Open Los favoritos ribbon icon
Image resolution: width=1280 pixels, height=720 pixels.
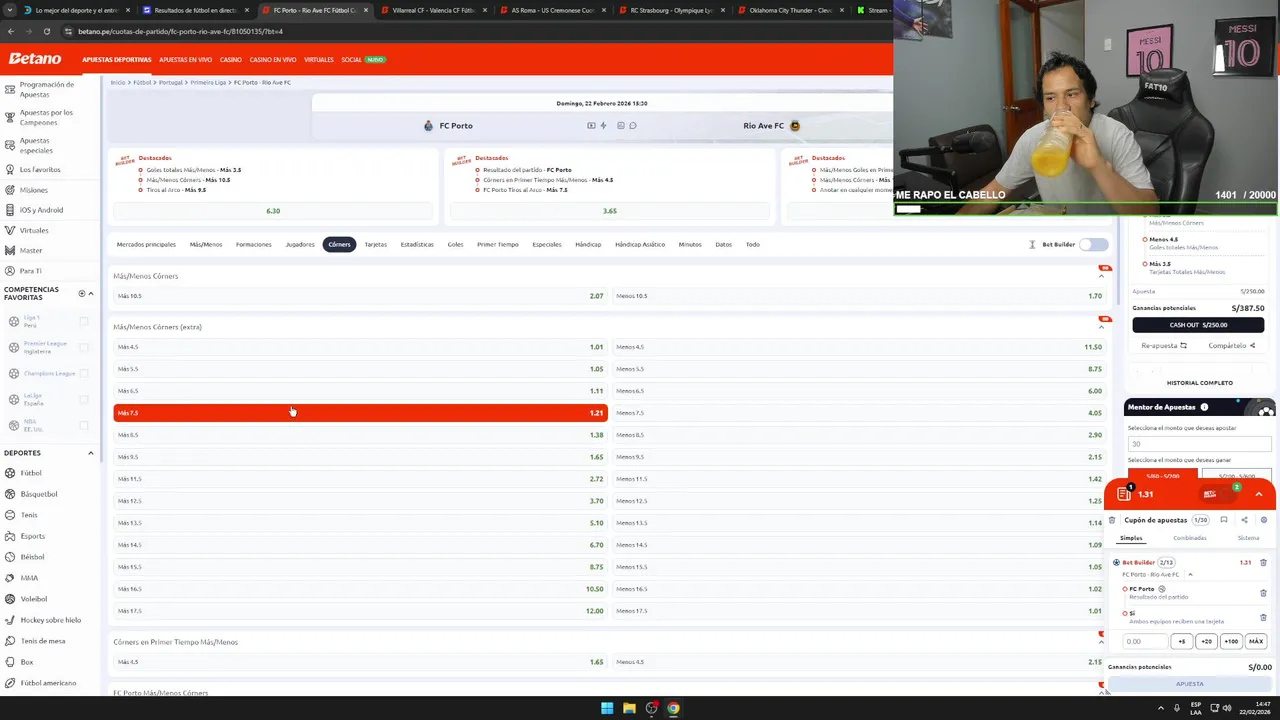tap(10, 169)
